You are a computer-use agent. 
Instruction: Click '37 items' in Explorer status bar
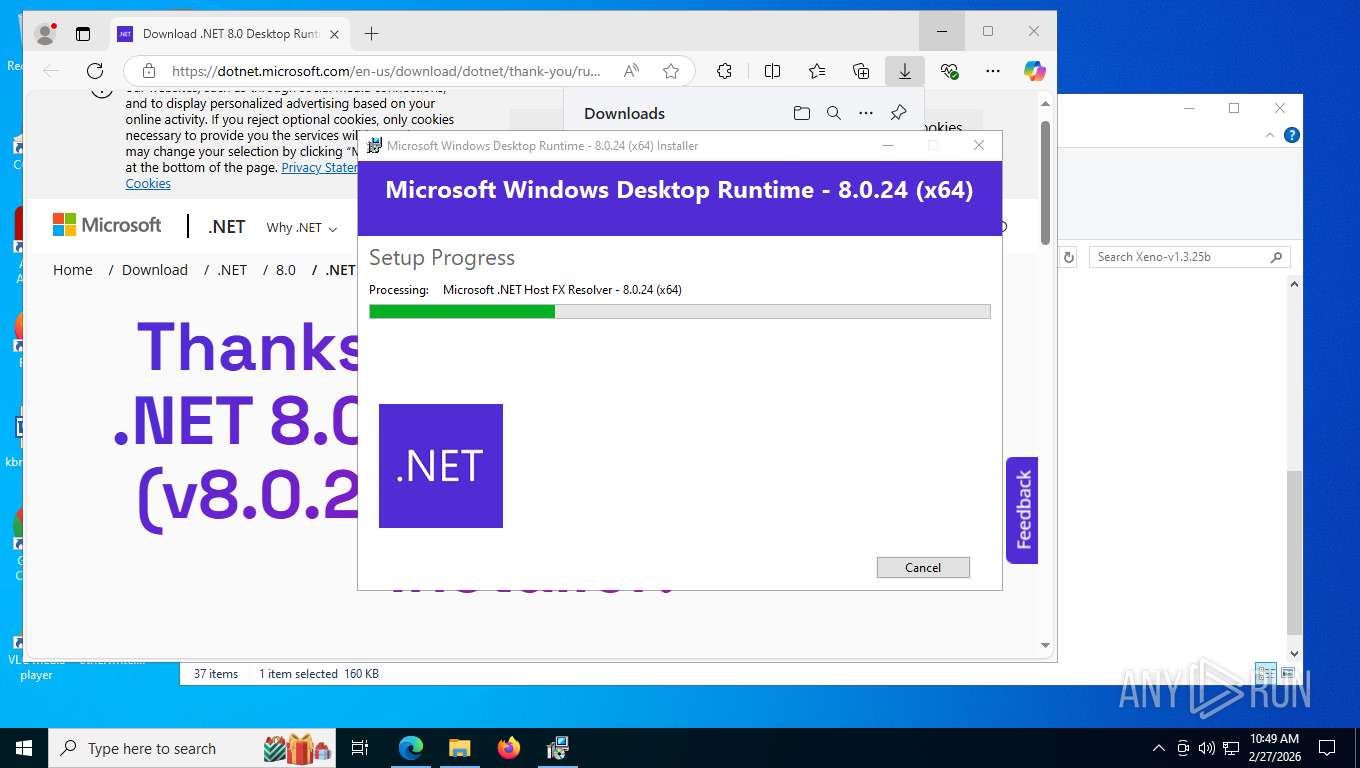coord(216,674)
